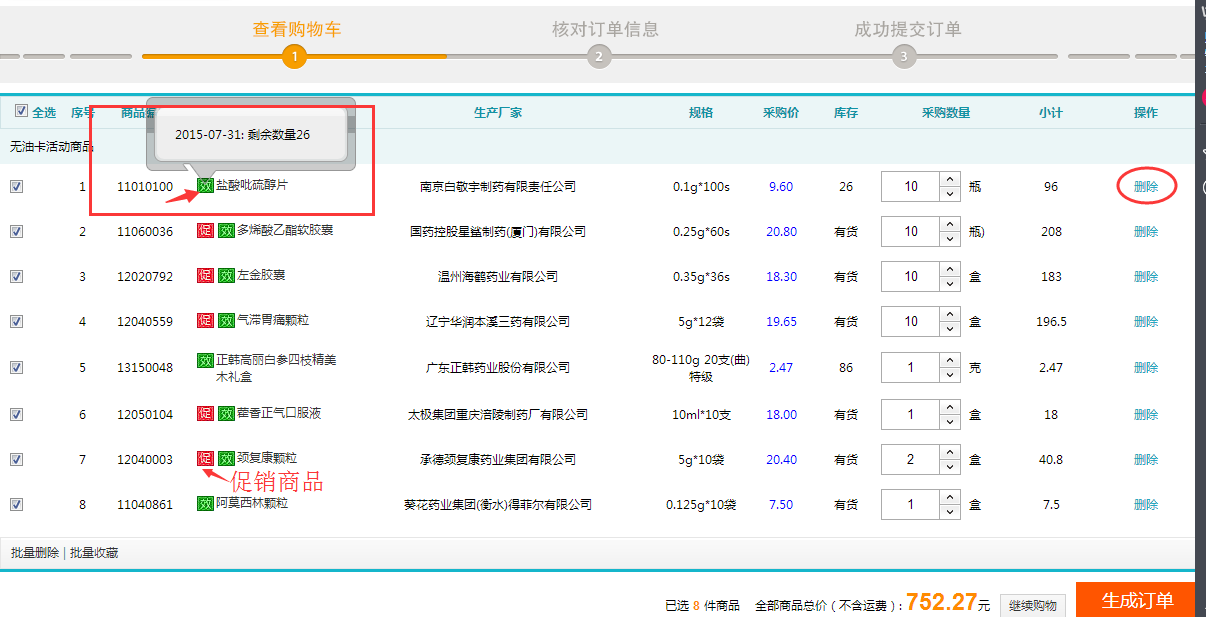Click manufacturer 温州海鹤药业有限公司

[497, 276]
